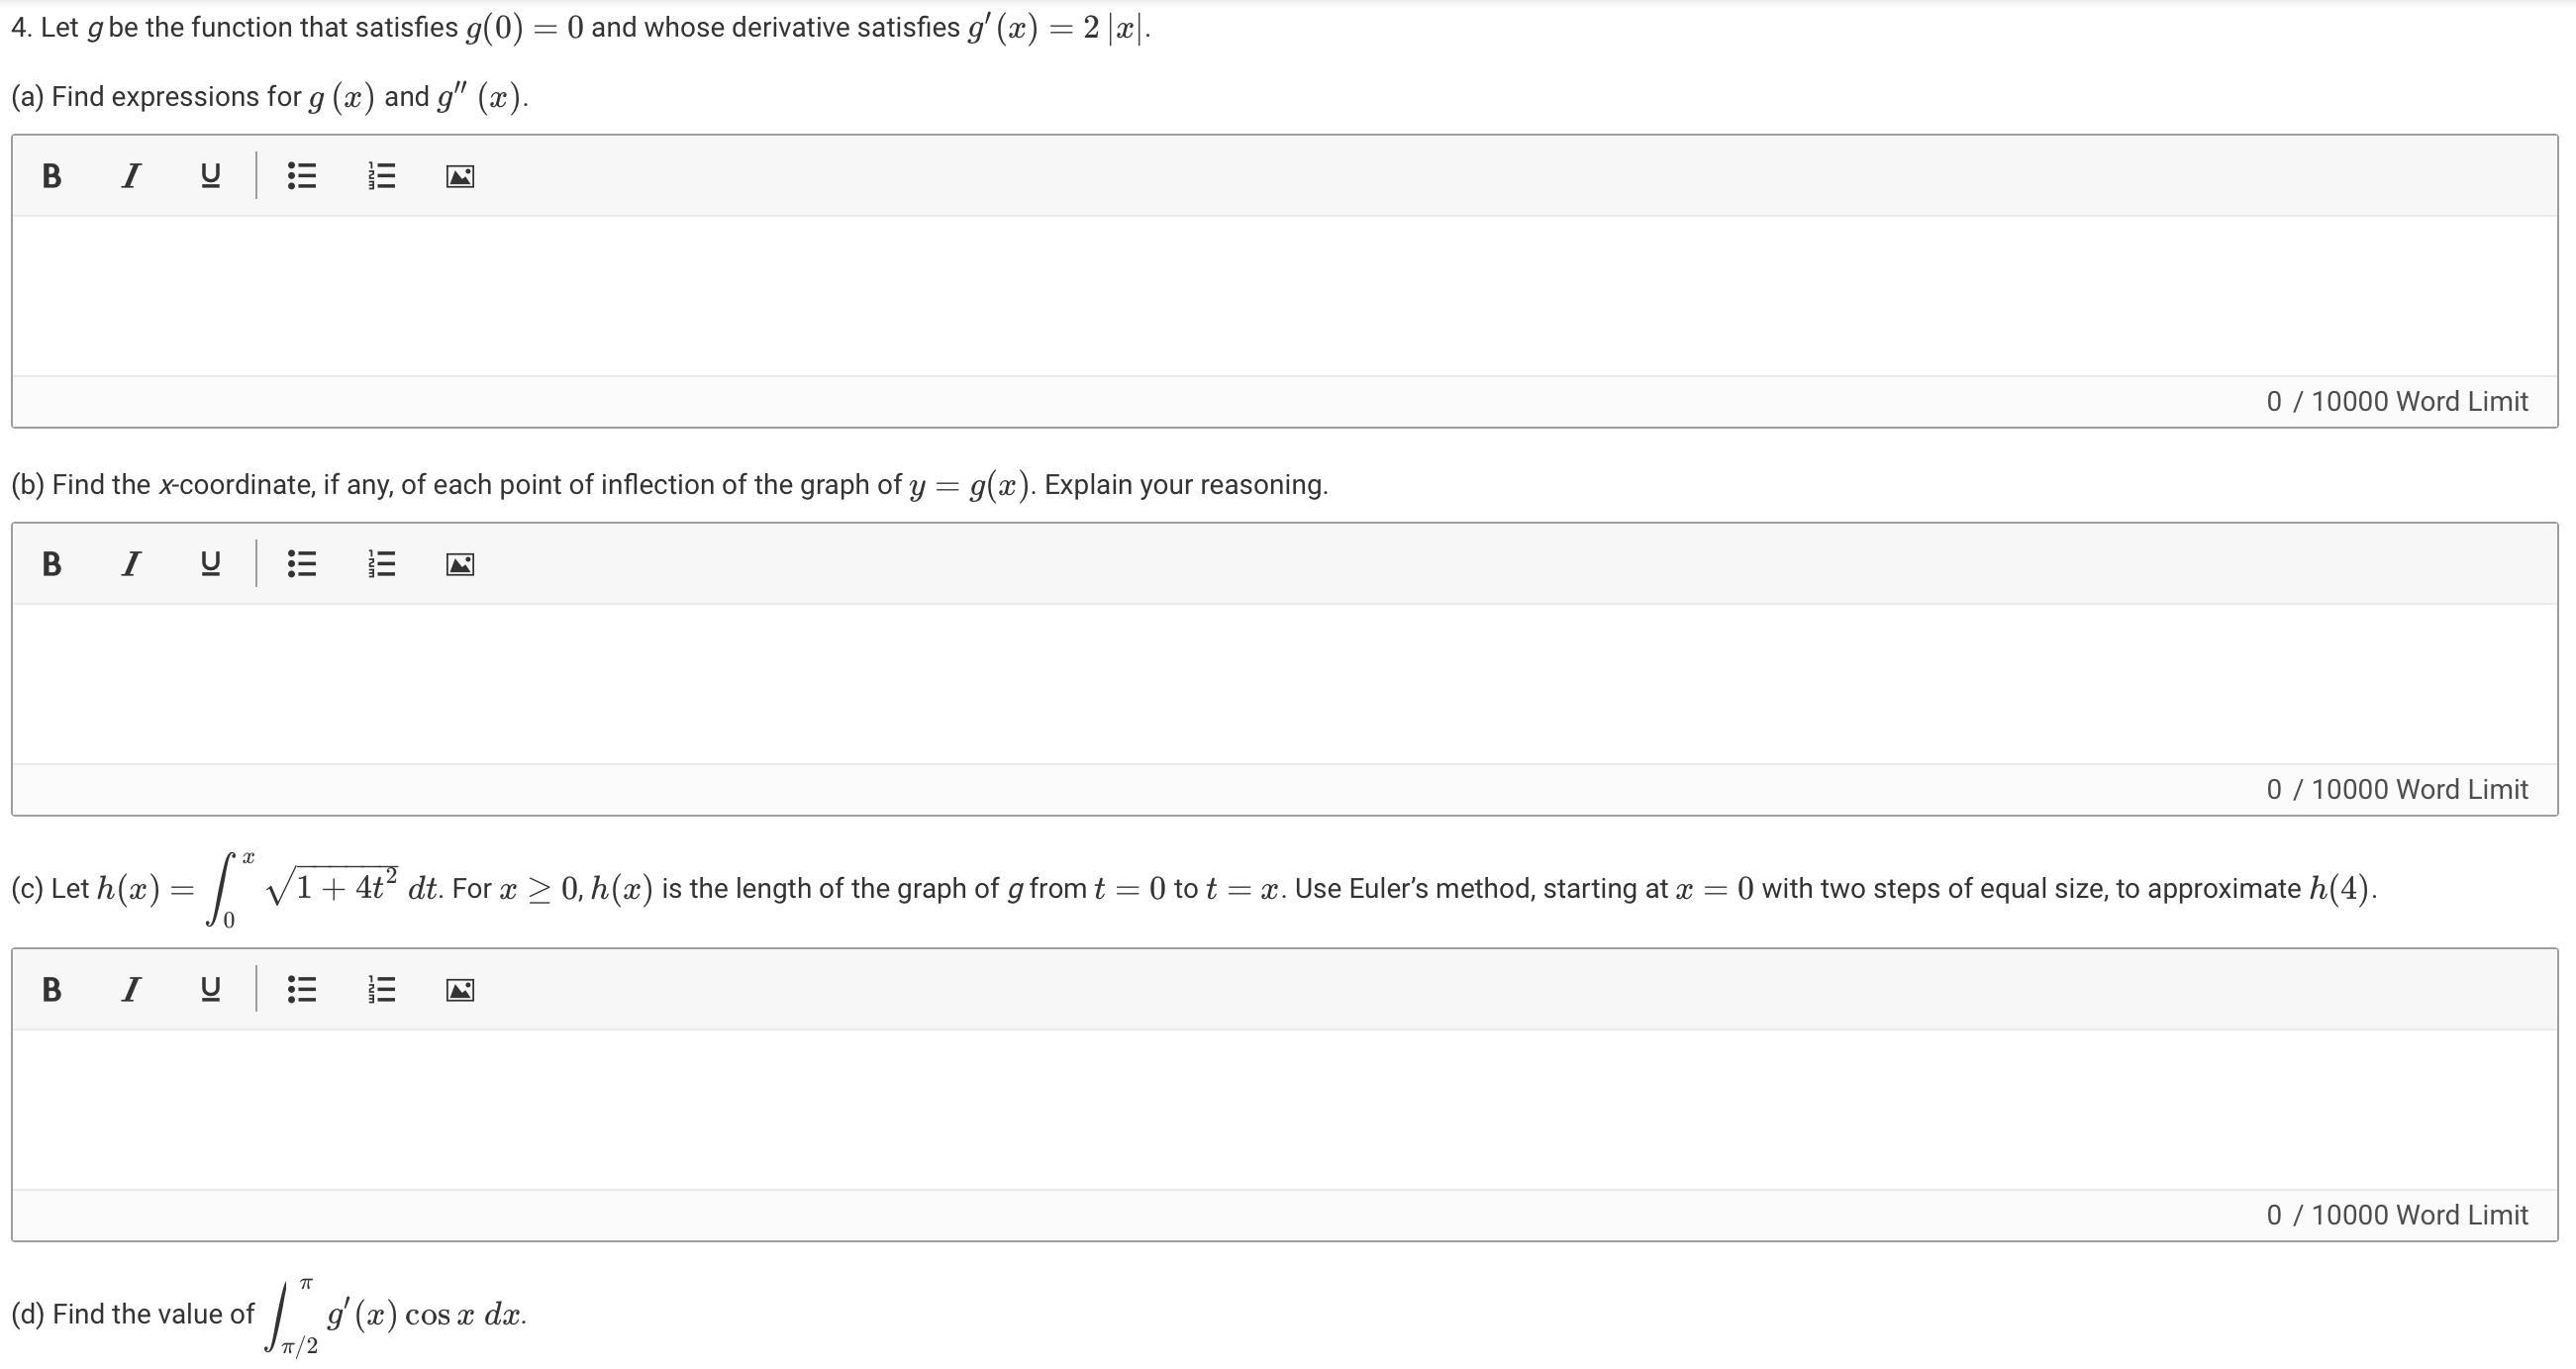Toggle Bold in part (c) editor
The height and width of the screenshot is (1369, 2576).
click(52, 990)
